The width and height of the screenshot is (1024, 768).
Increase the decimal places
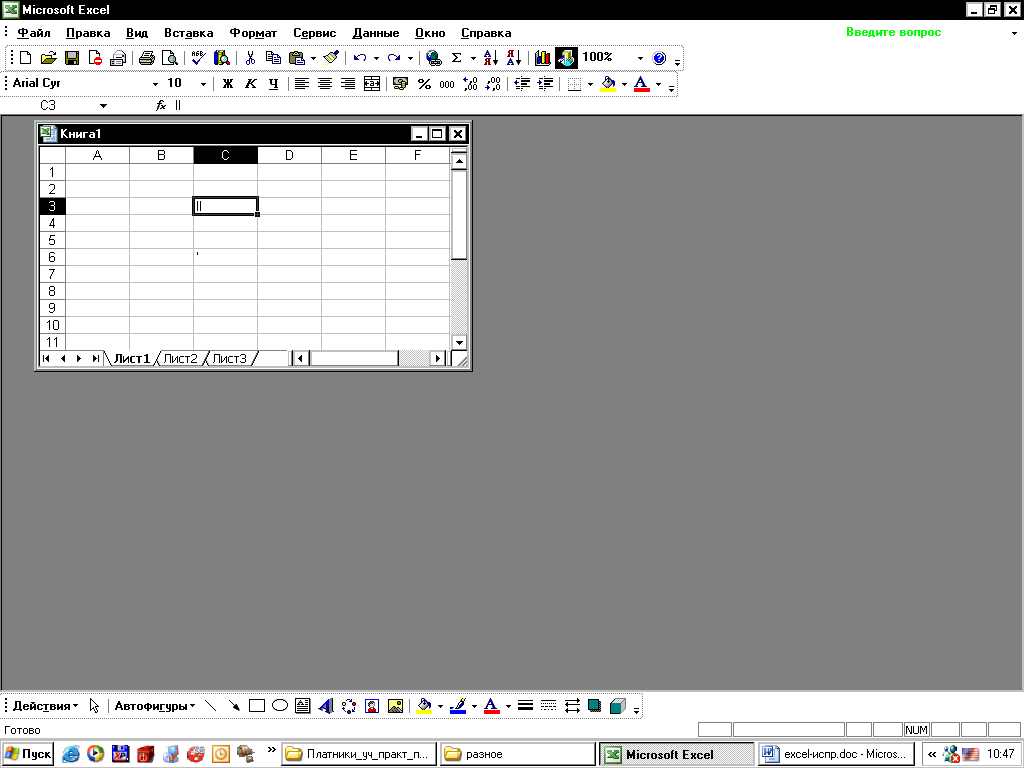coord(470,84)
